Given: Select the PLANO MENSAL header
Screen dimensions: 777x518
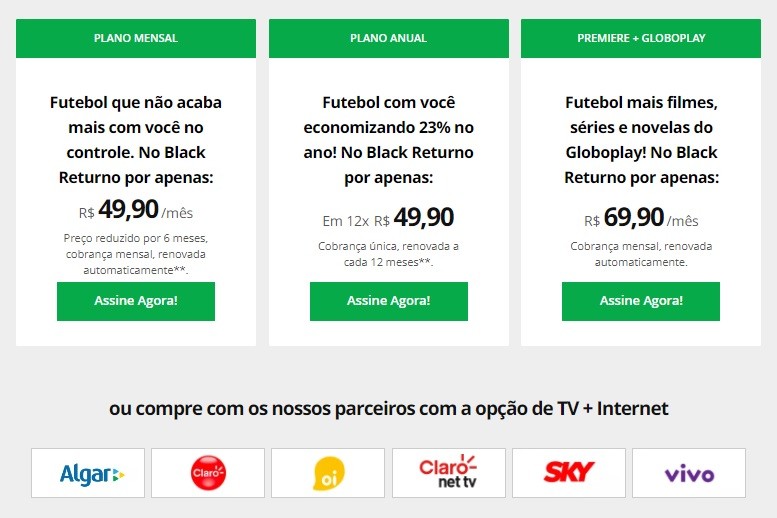Looking at the screenshot, I should click(136, 38).
